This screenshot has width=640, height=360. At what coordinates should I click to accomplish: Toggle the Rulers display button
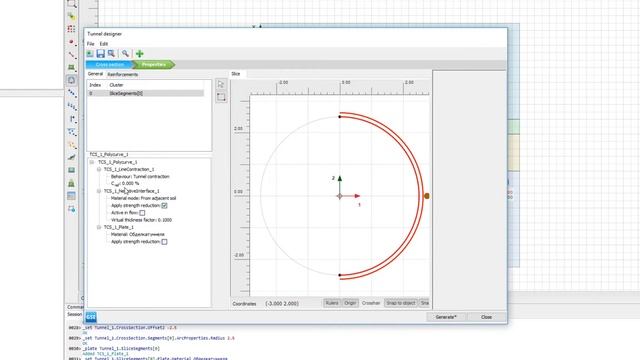pos(332,303)
